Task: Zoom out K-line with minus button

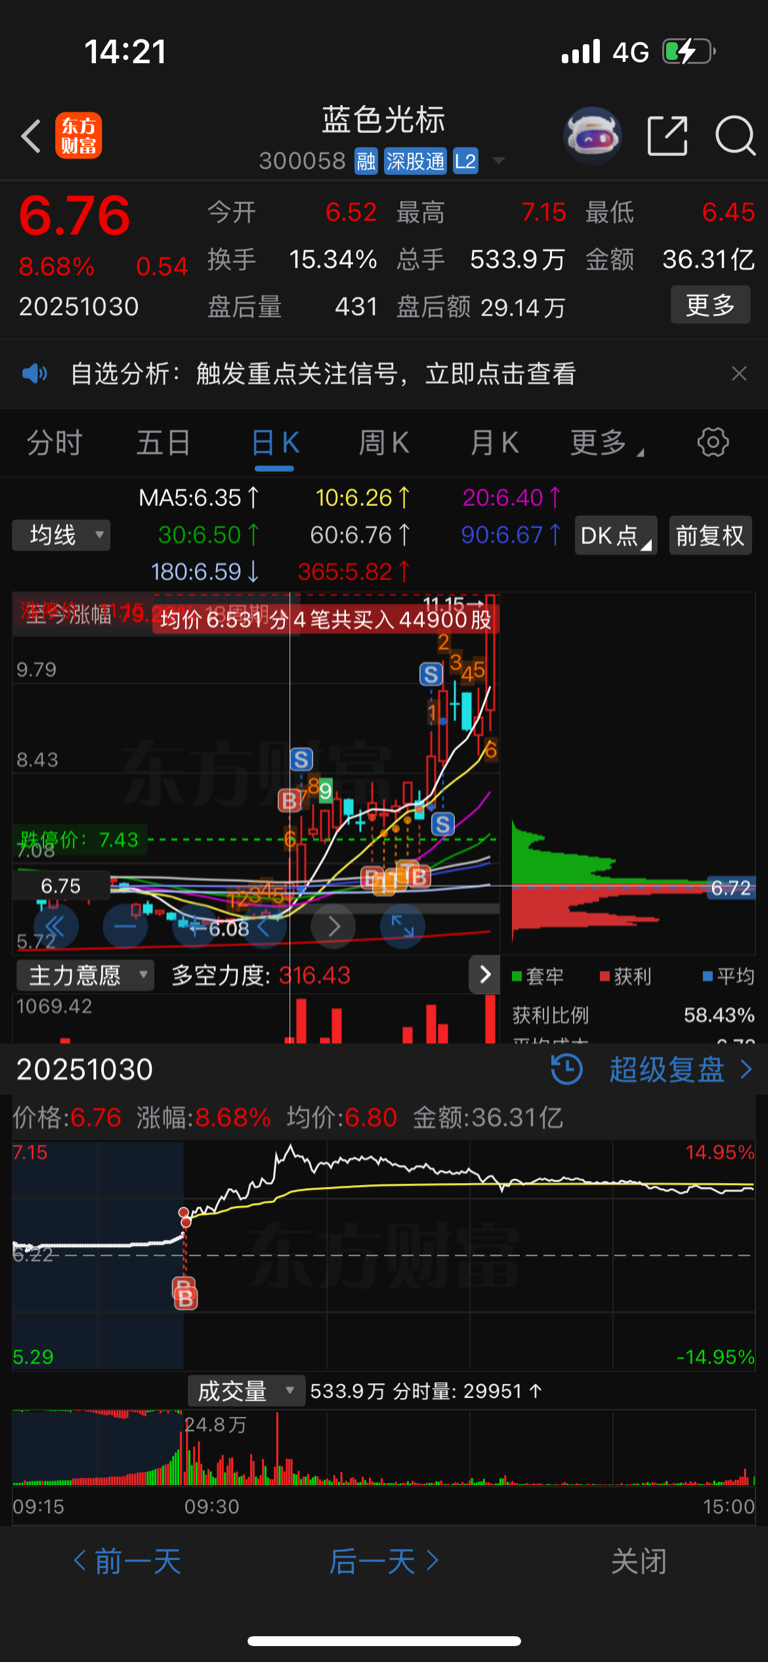Action: click(125, 927)
